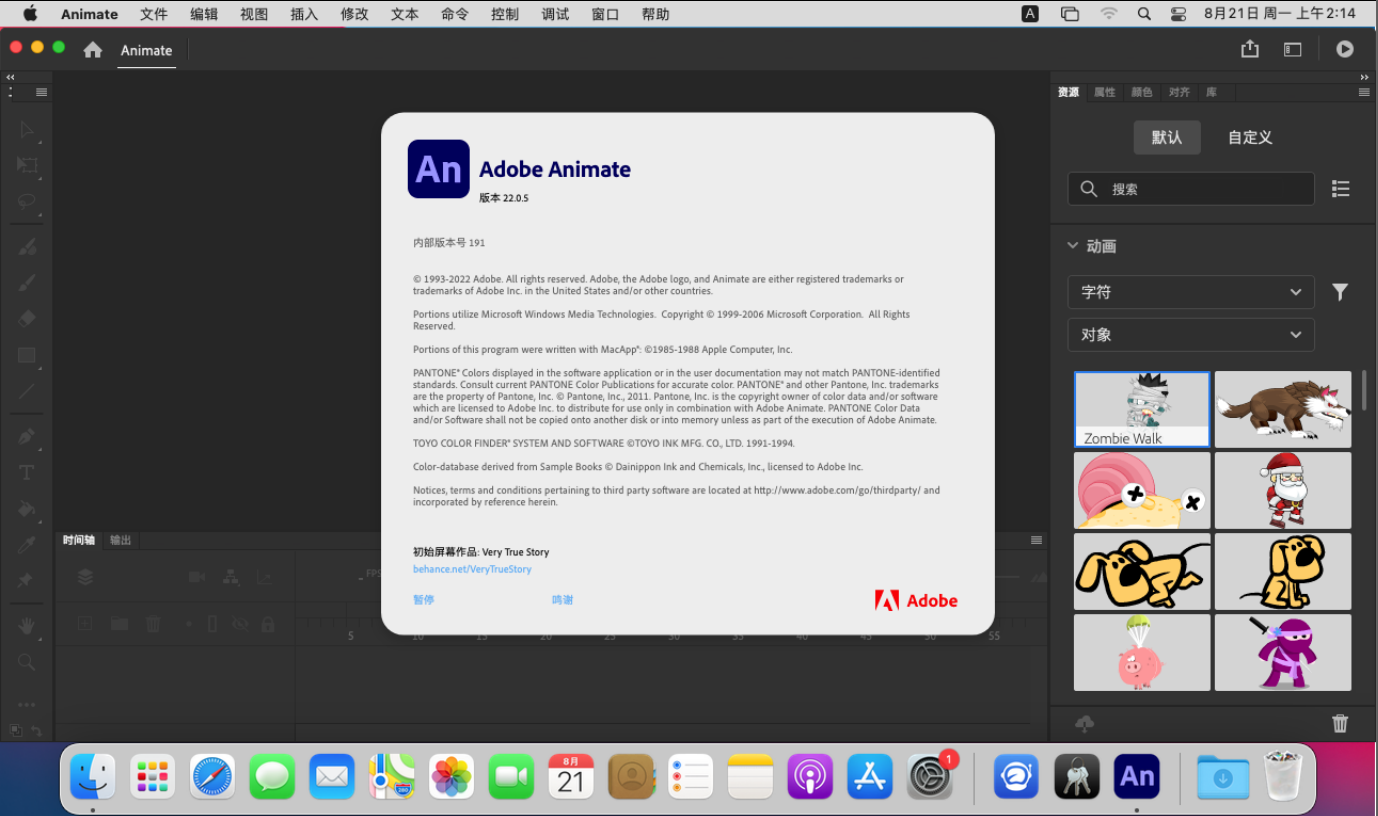Switch to the 对齐 tab
This screenshot has height=816, width=1378.
[1179, 92]
